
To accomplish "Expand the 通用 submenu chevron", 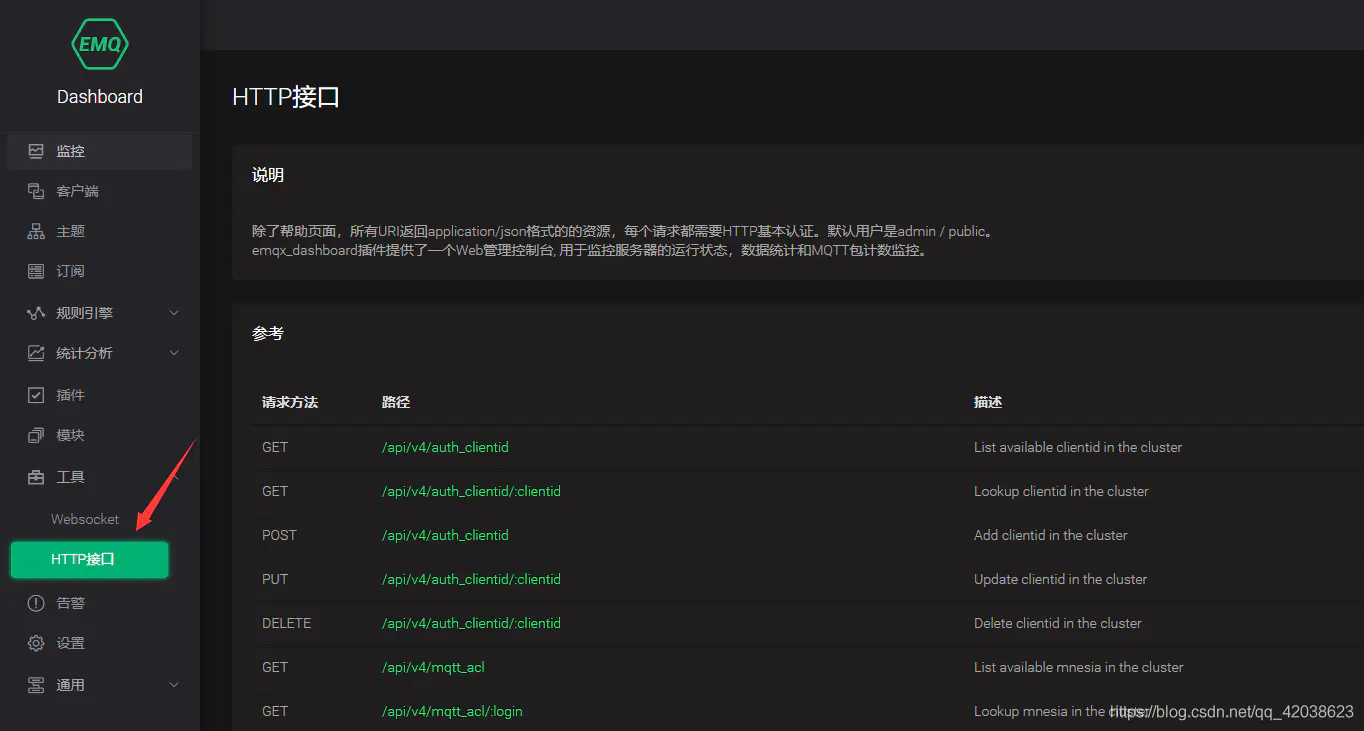I will [174, 685].
